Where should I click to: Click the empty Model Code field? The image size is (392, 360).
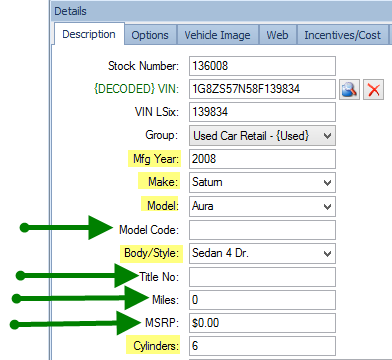click(262, 230)
